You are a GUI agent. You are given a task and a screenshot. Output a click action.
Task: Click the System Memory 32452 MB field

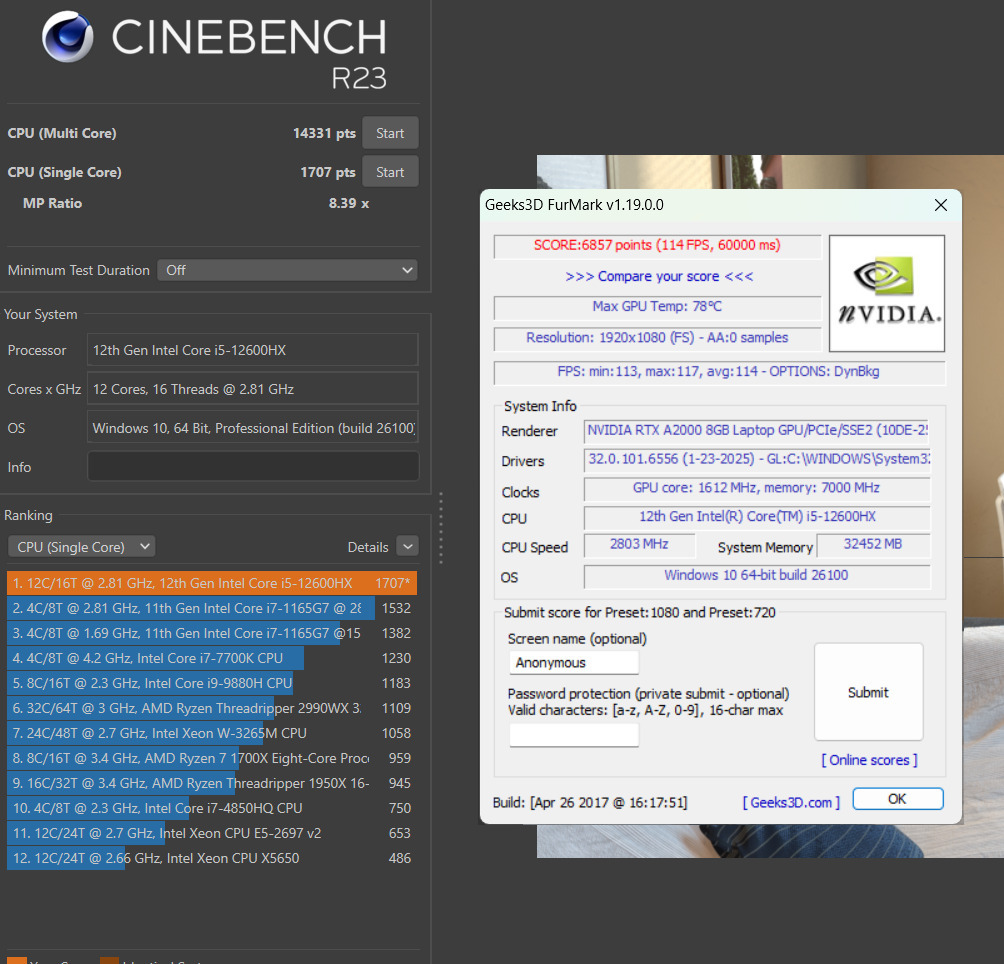coord(873,545)
